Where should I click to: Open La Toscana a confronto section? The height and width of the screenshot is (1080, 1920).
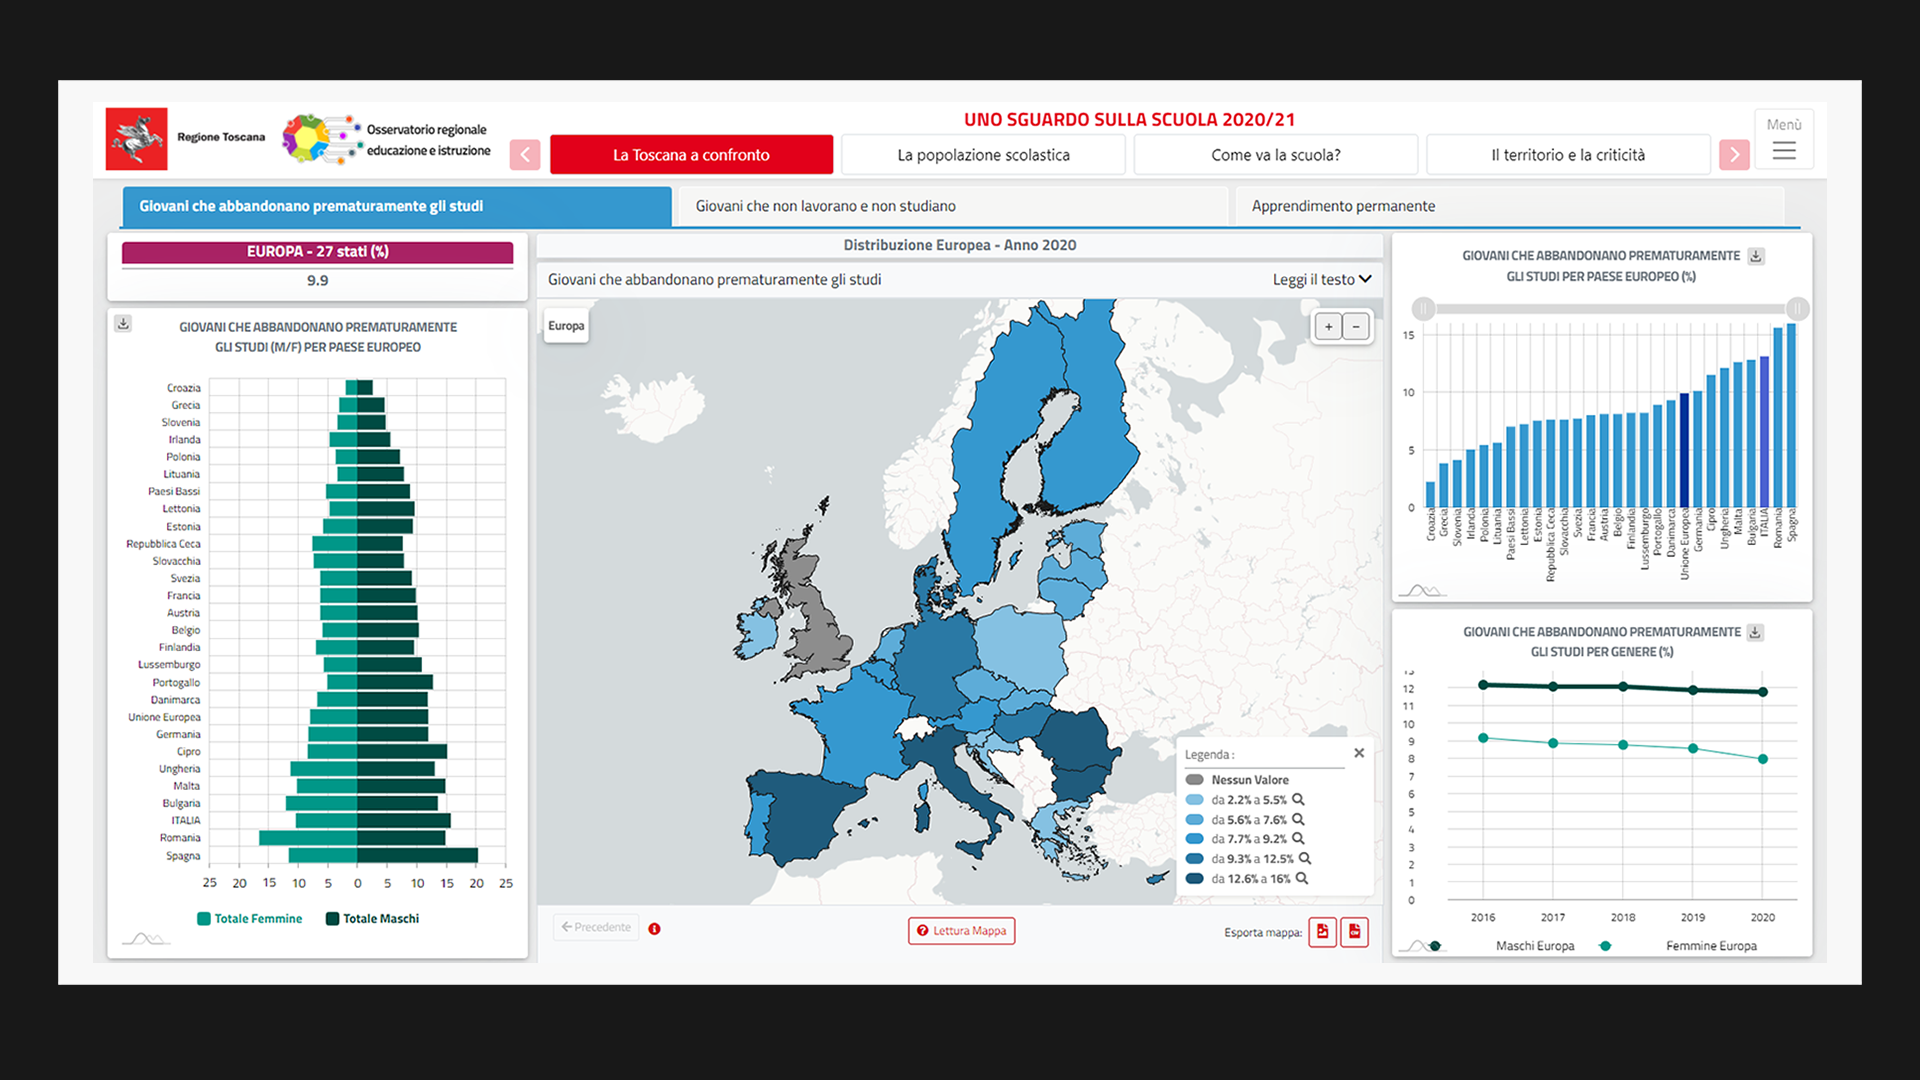tap(691, 155)
